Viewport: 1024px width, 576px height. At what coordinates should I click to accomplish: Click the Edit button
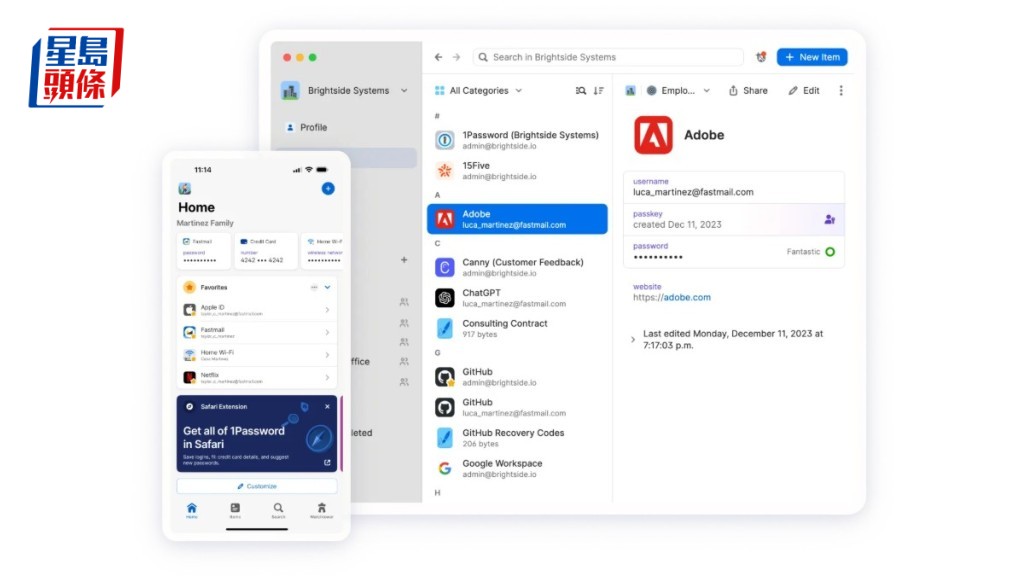[804, 91]
